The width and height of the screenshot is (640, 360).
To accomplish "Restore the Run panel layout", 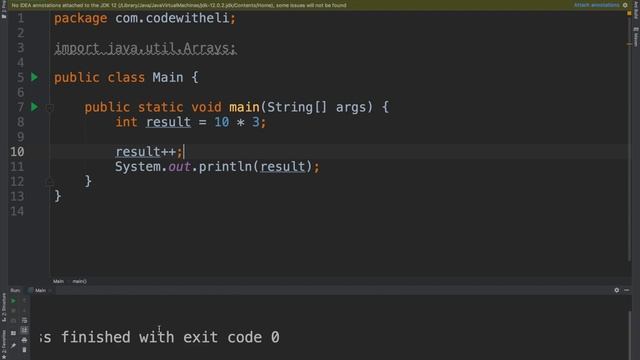I will [x=13, y=333].
